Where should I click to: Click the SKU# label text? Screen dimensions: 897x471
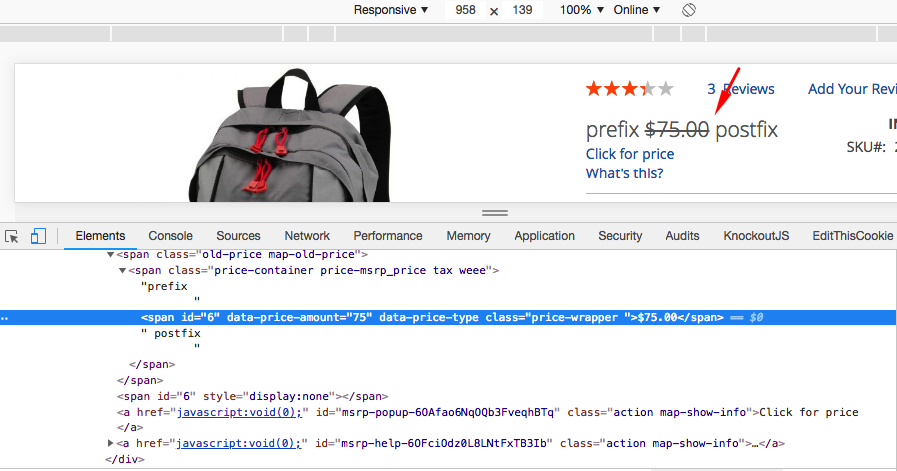(866, 147)
